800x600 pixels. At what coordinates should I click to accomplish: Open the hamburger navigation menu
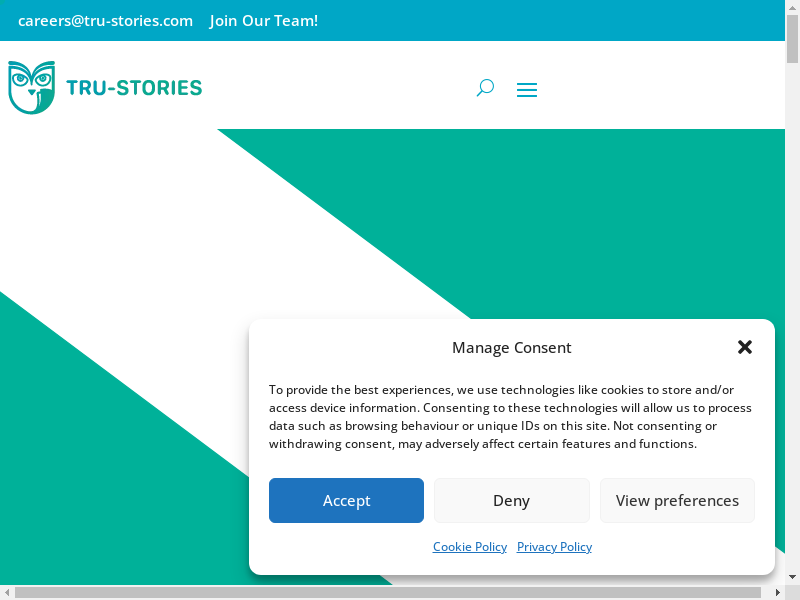(x=527, y=90)
